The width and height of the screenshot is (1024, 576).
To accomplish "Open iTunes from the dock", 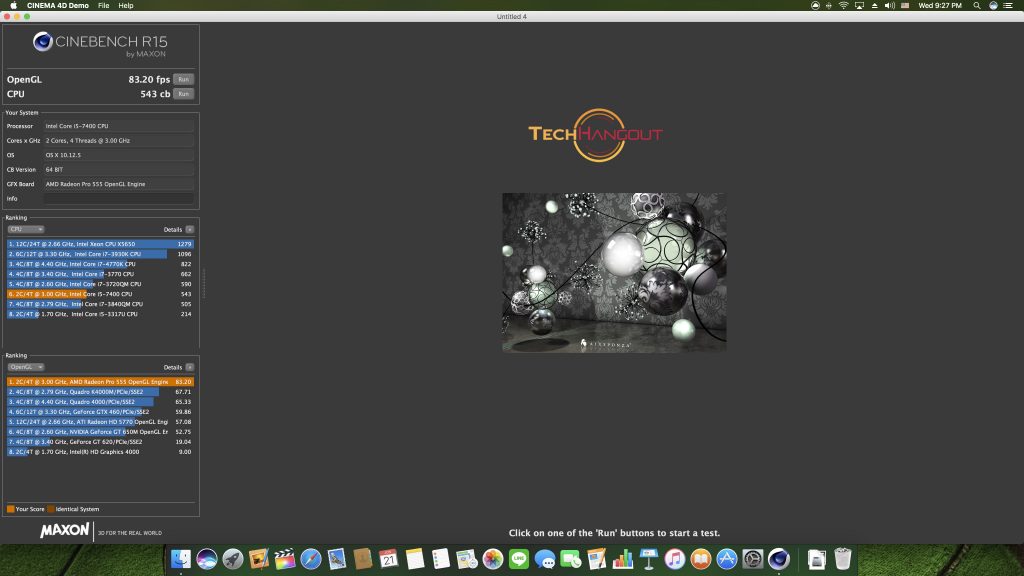I will [675, 559].
